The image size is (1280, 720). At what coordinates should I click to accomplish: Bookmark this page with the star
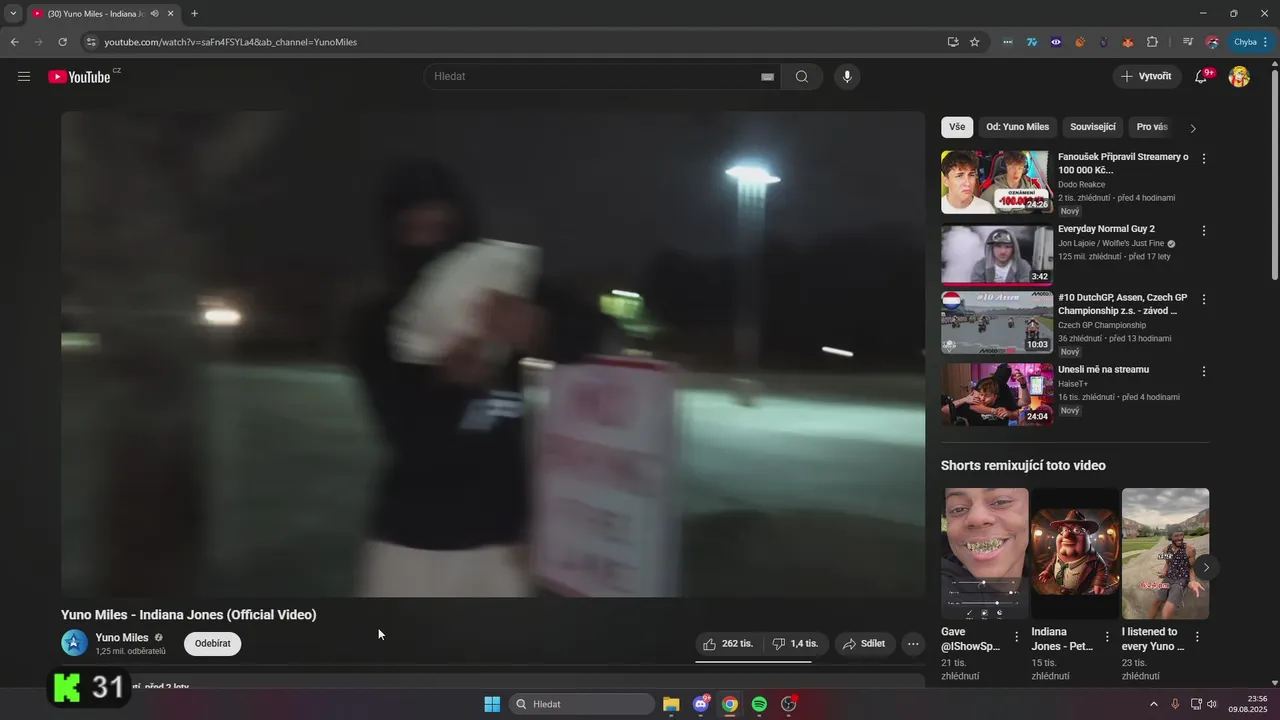974,42
